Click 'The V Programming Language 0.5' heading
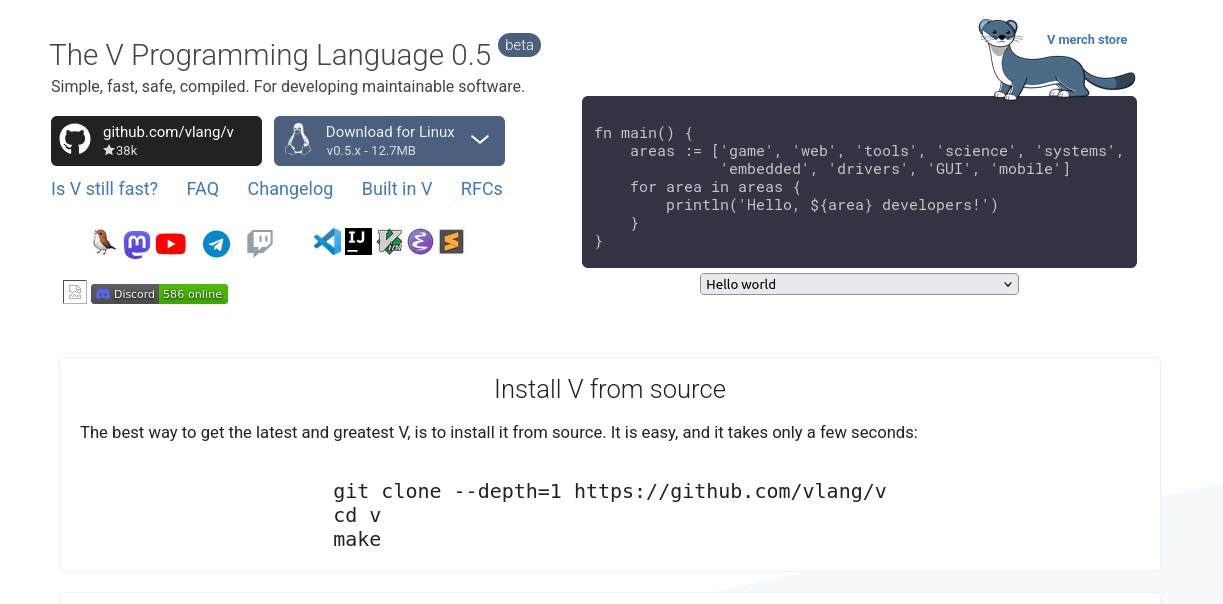The image size is (1223, 604). pyautogui.click(x=271, y=55)
